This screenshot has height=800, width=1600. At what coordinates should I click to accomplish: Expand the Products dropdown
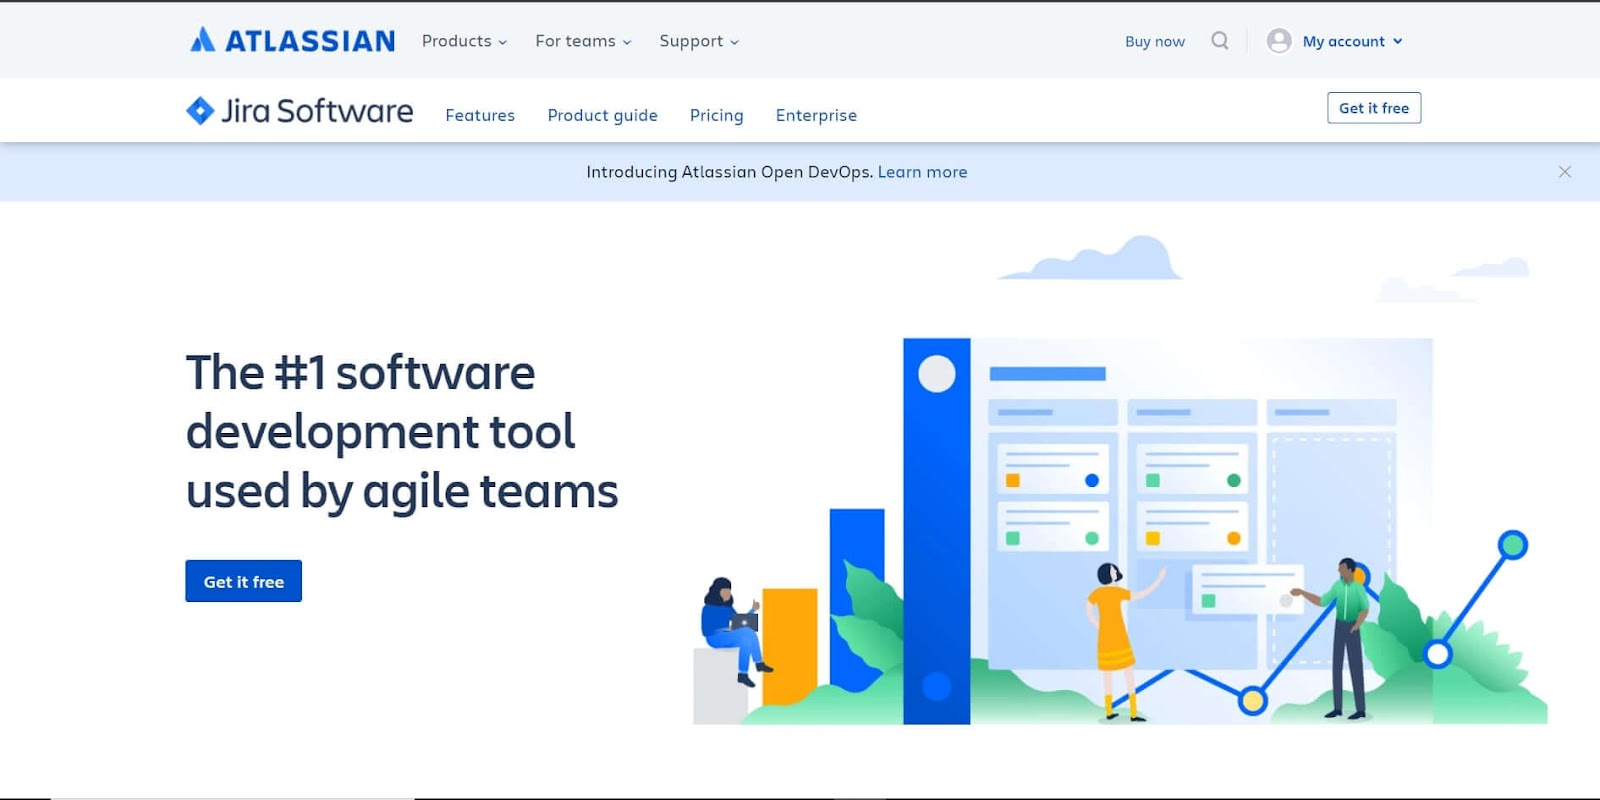[464, 41]
